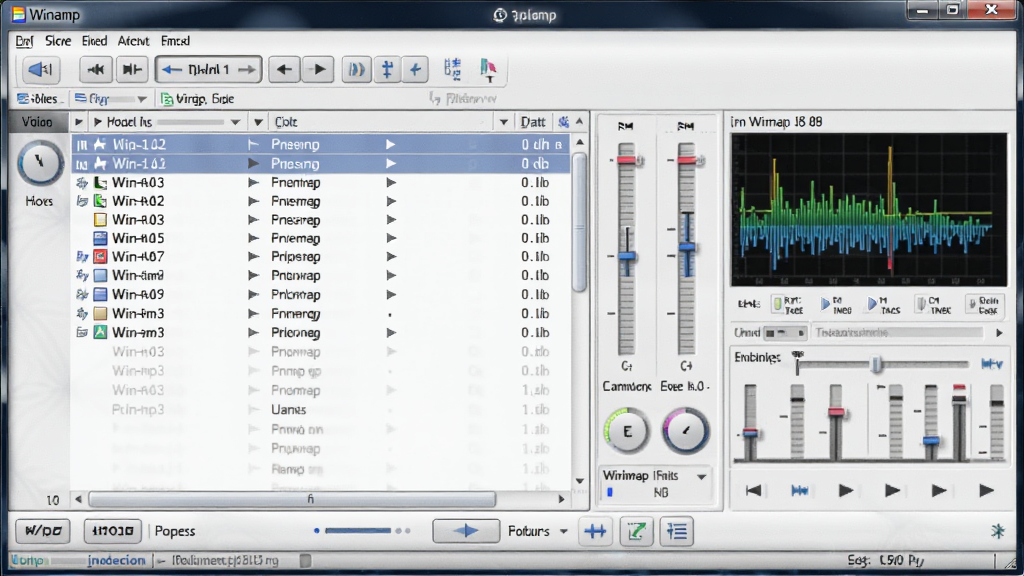Click the Popess button
The height and width of the screenshot is (576, 1024).
[175, 531]
